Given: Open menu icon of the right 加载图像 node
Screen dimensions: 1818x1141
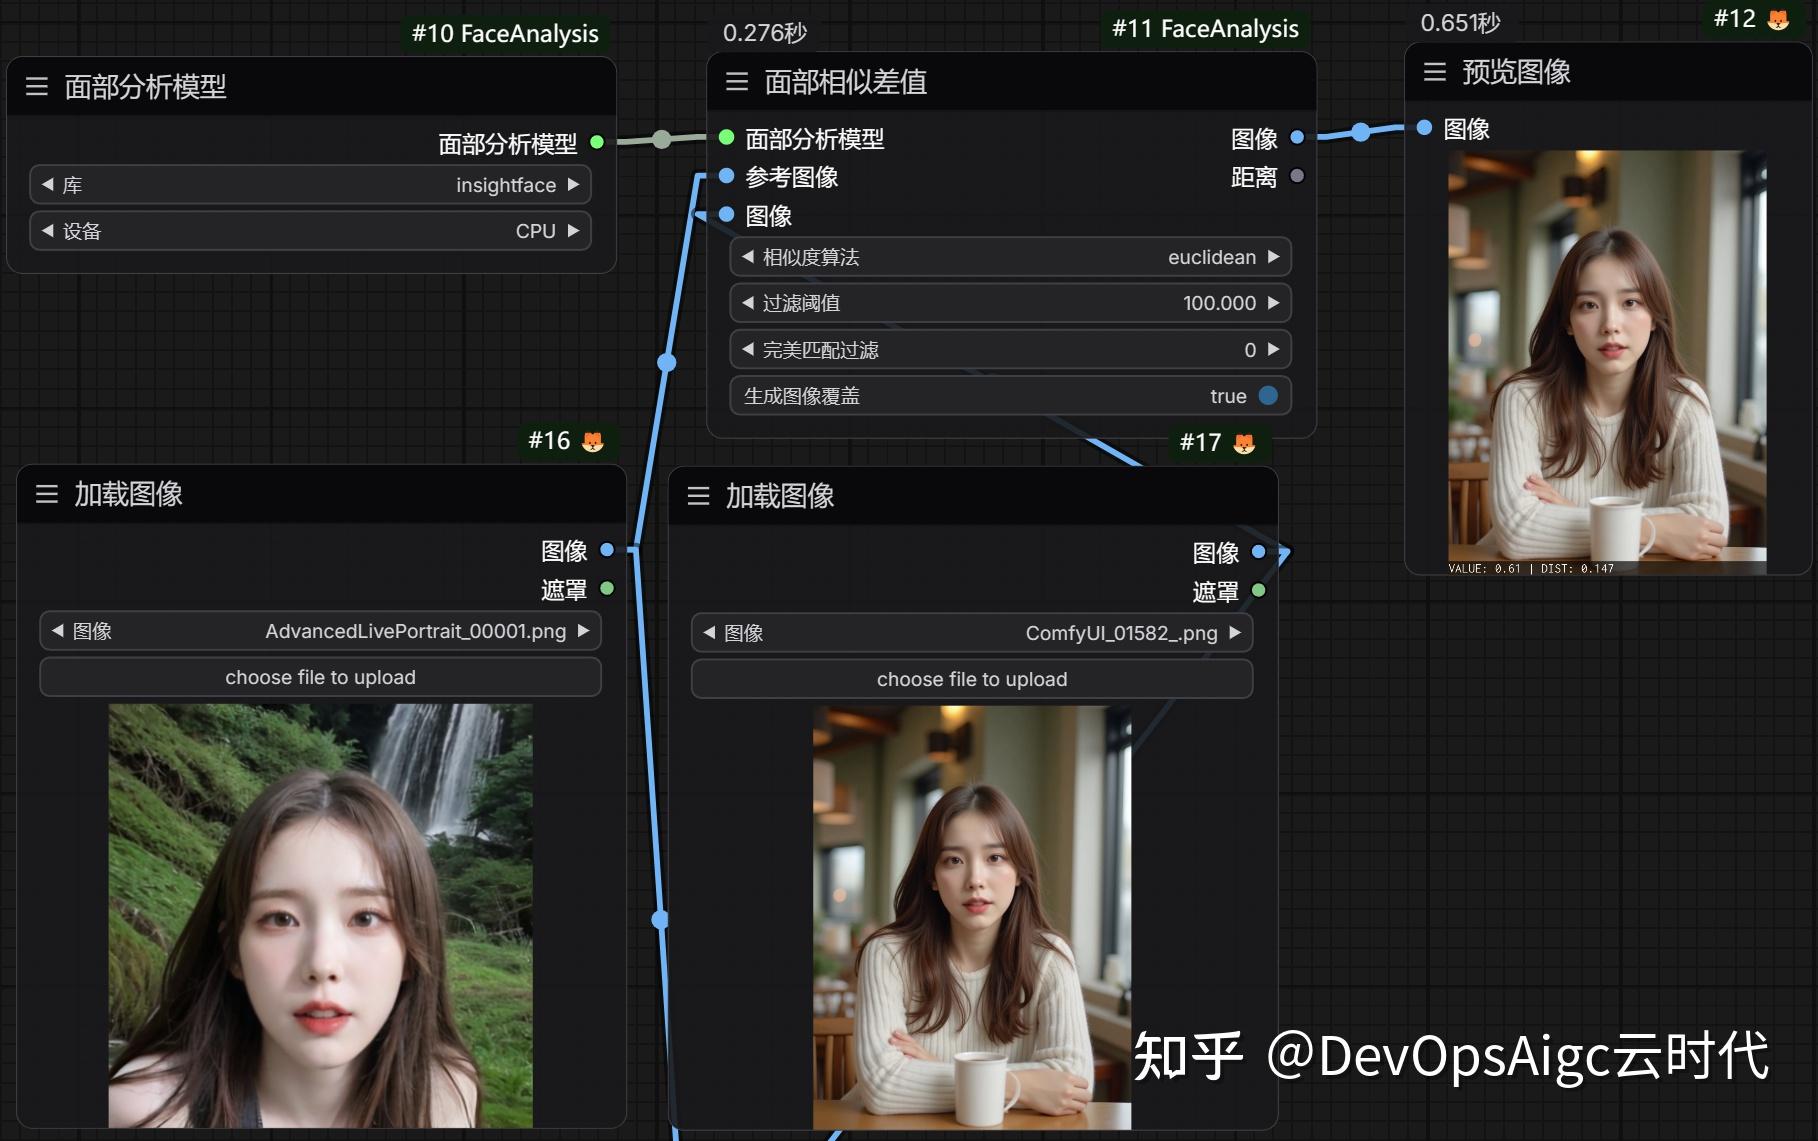Looking at the screenshot, I should [x=699, y=496].
